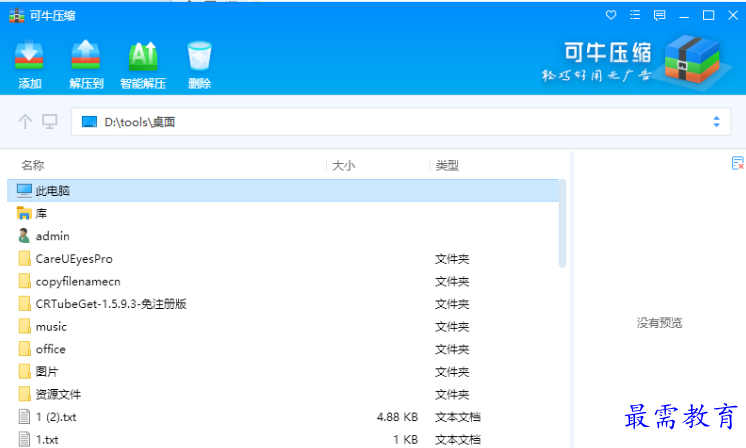Select the CareUEyesPro folder
Image resolution: width=746 pixels, height=448 pixels.
pyautogui.click(x=74, y=258)
